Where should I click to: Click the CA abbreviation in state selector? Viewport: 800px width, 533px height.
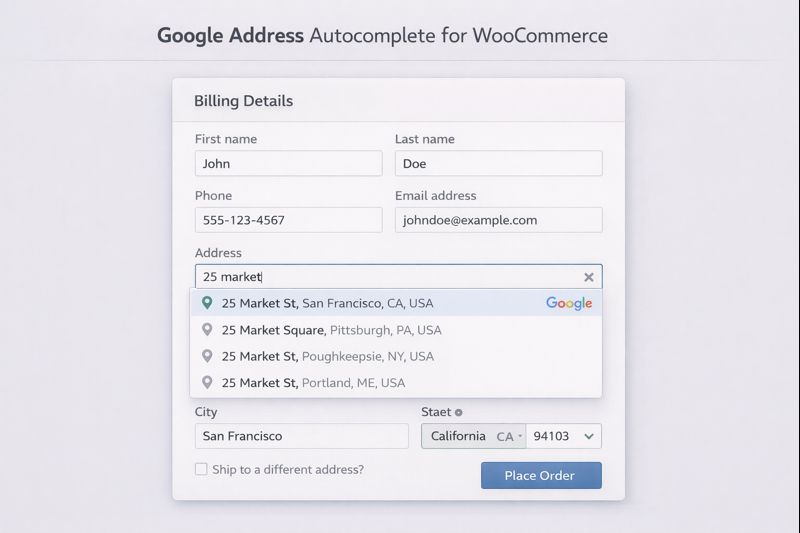click(505, 437)
